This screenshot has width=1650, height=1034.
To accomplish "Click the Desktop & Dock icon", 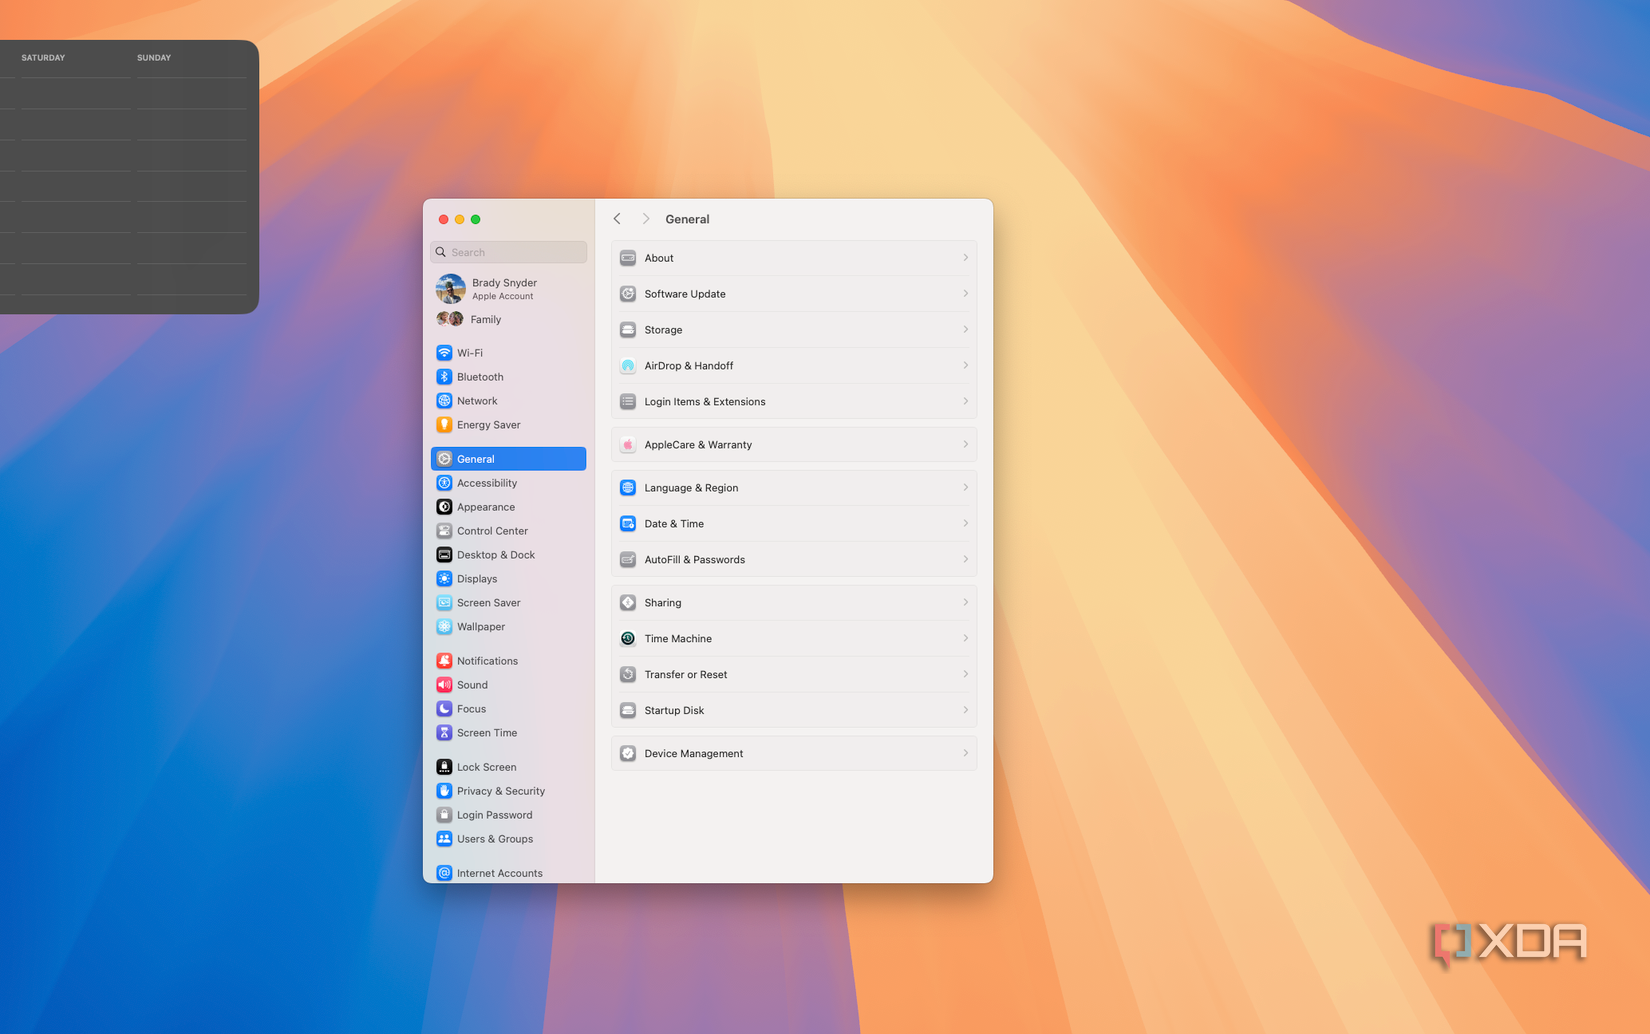I will (444, 555).
